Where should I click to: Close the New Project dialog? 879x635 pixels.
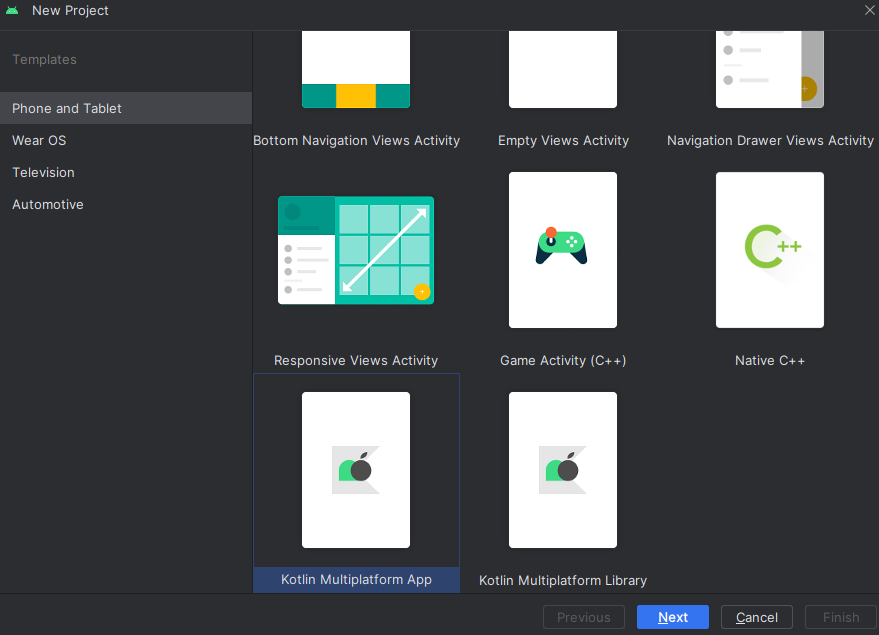(x=869, y=10)
